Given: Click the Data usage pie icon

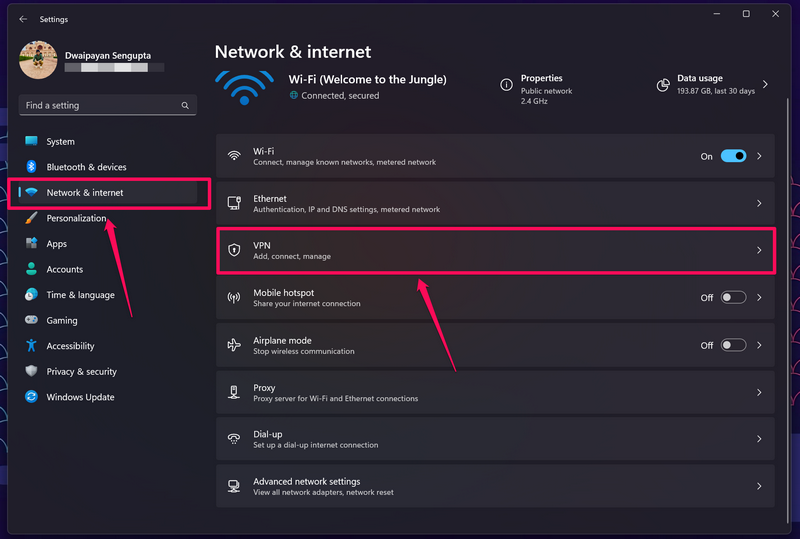Looking at the screenshot, I should tap(662, 85).
